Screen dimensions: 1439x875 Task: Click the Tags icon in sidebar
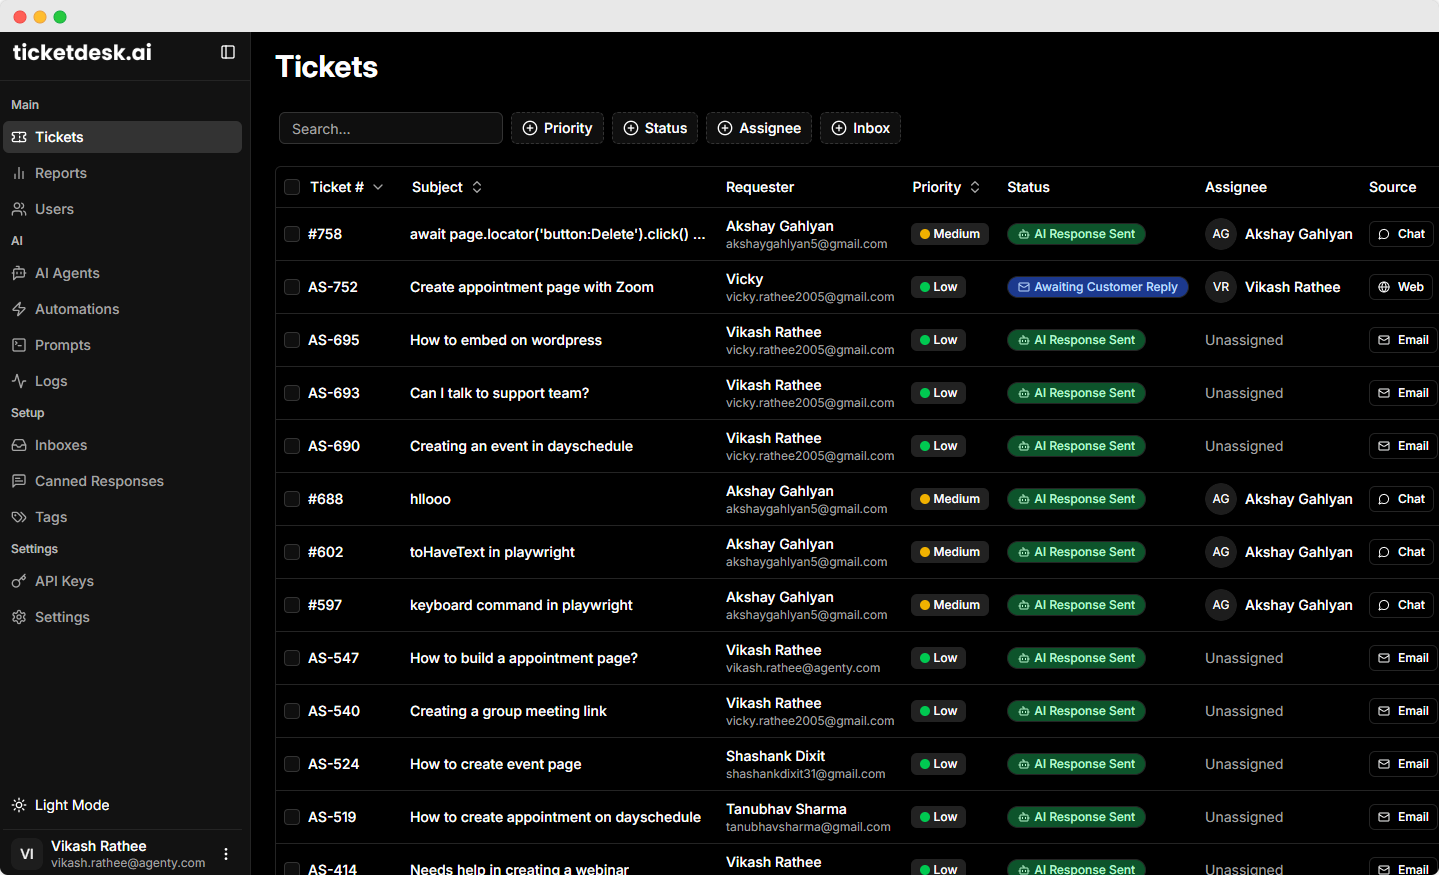(x=19, y=517)
